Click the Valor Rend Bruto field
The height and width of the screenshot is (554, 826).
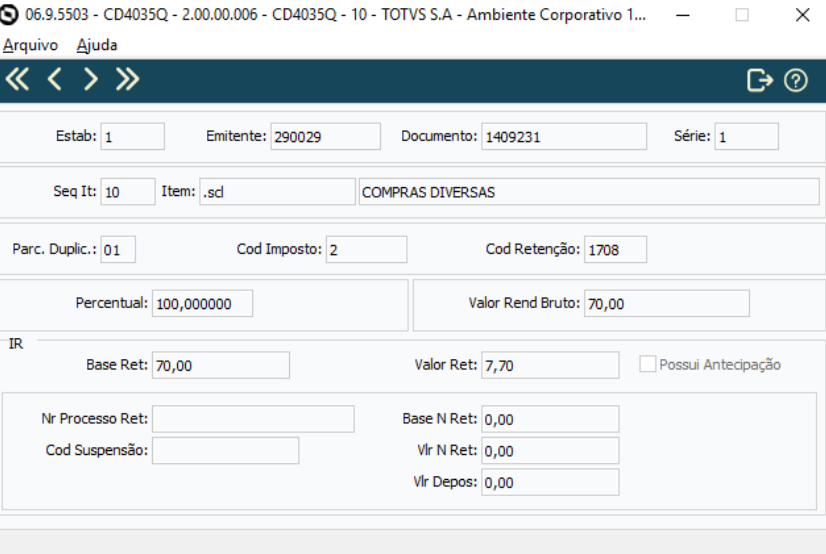pyautogui.click(x=666, y=303)
